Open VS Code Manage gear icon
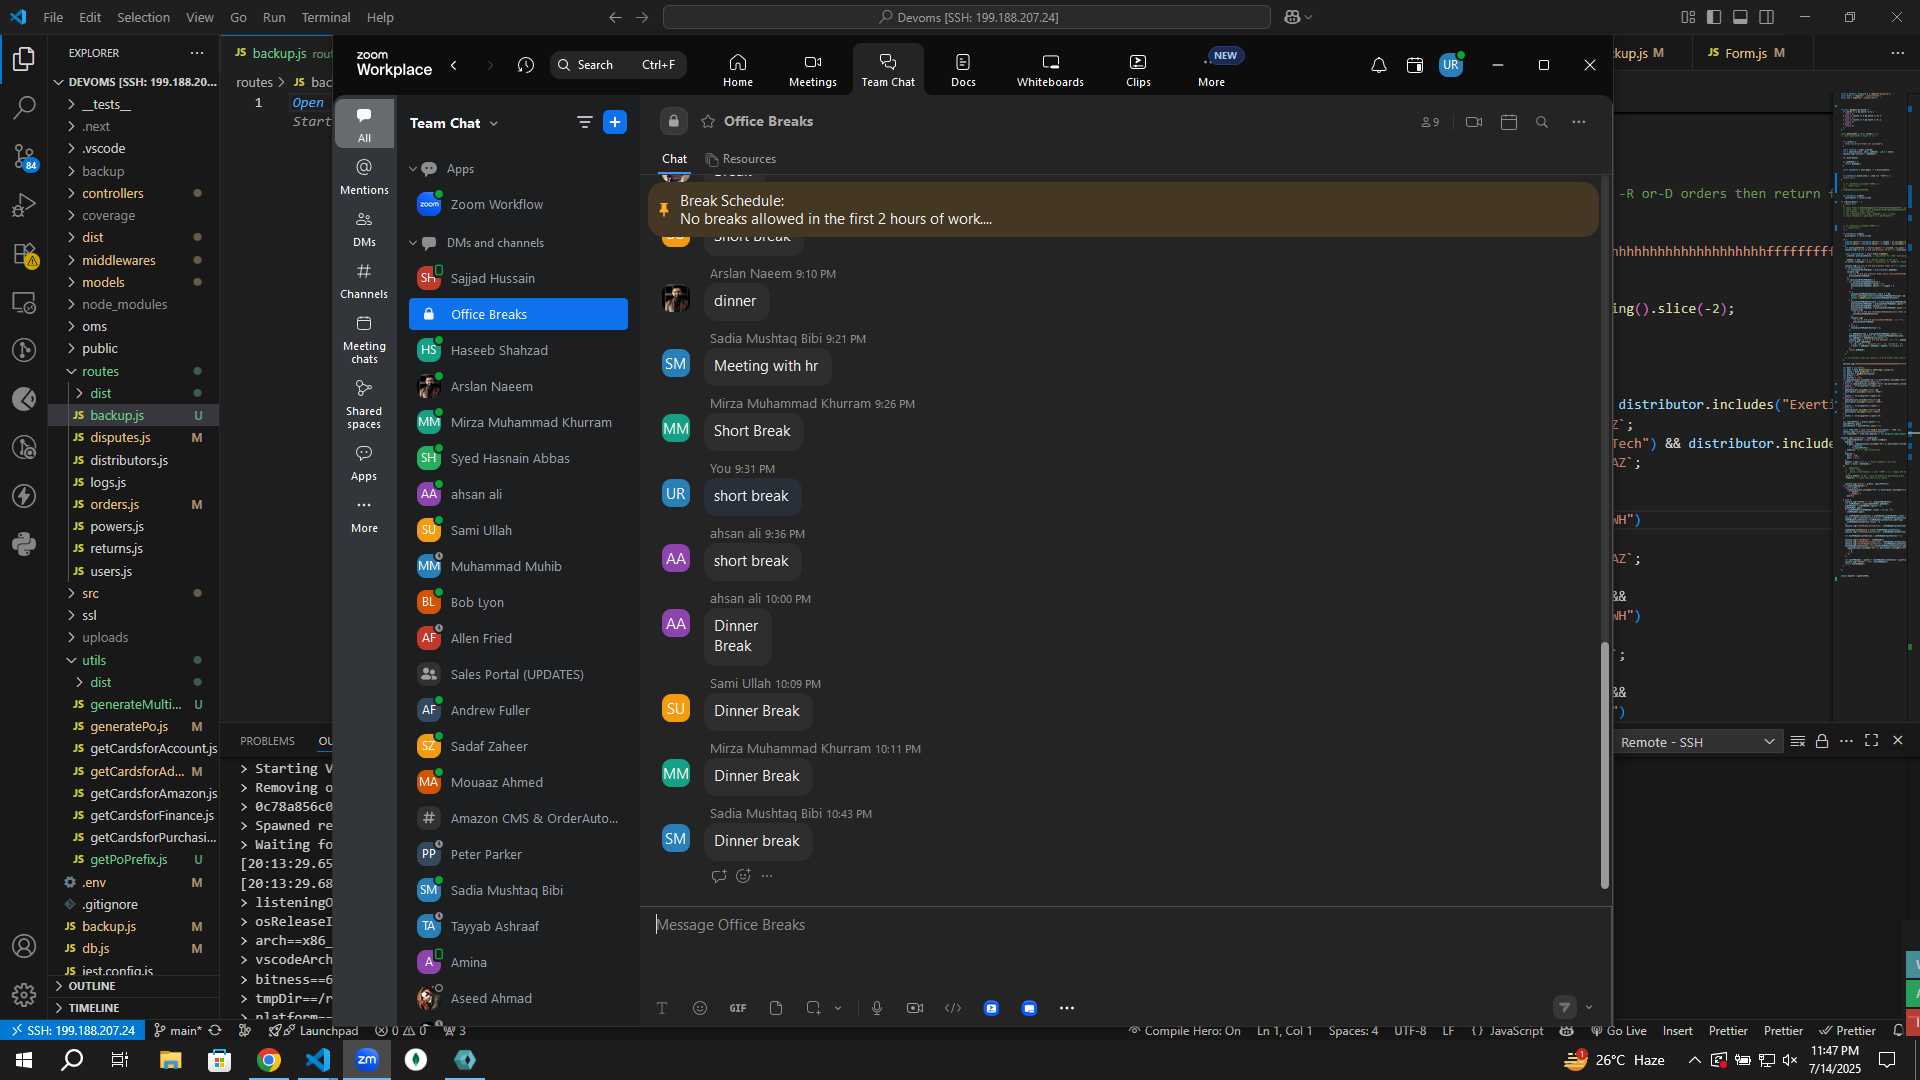 [x=24, y=995]
